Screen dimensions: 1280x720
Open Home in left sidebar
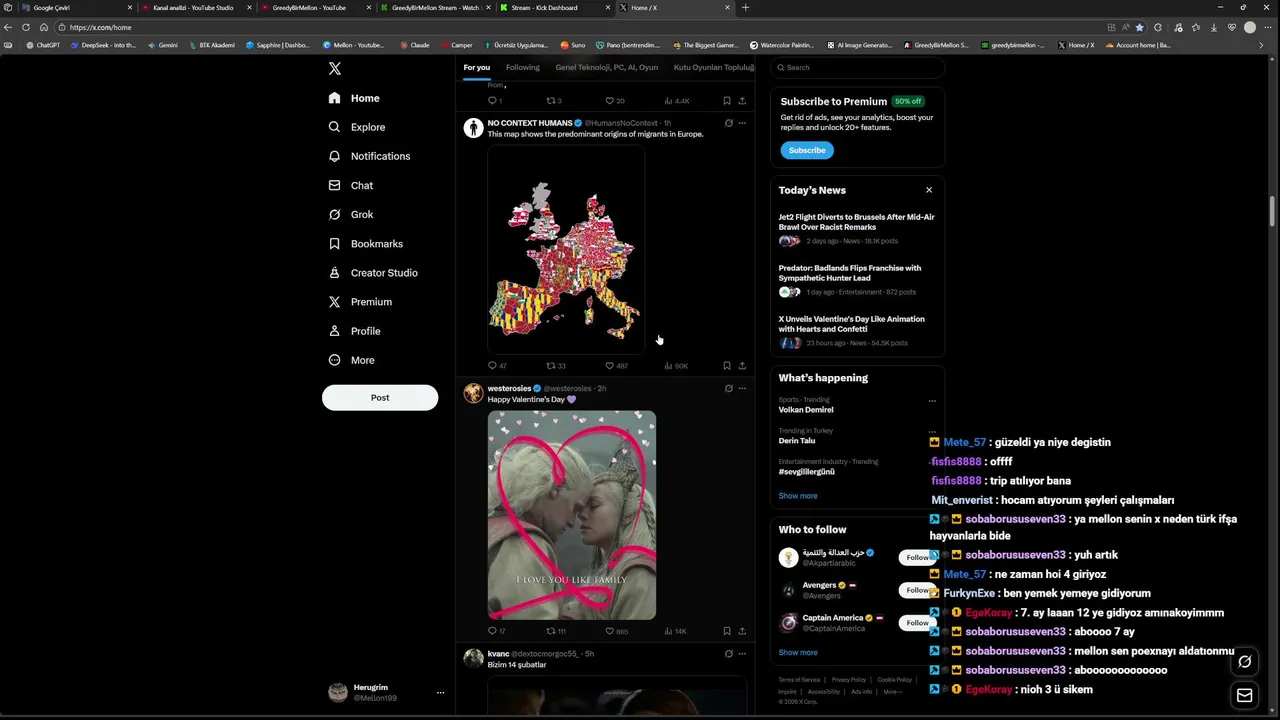click(x=354, y=98)
